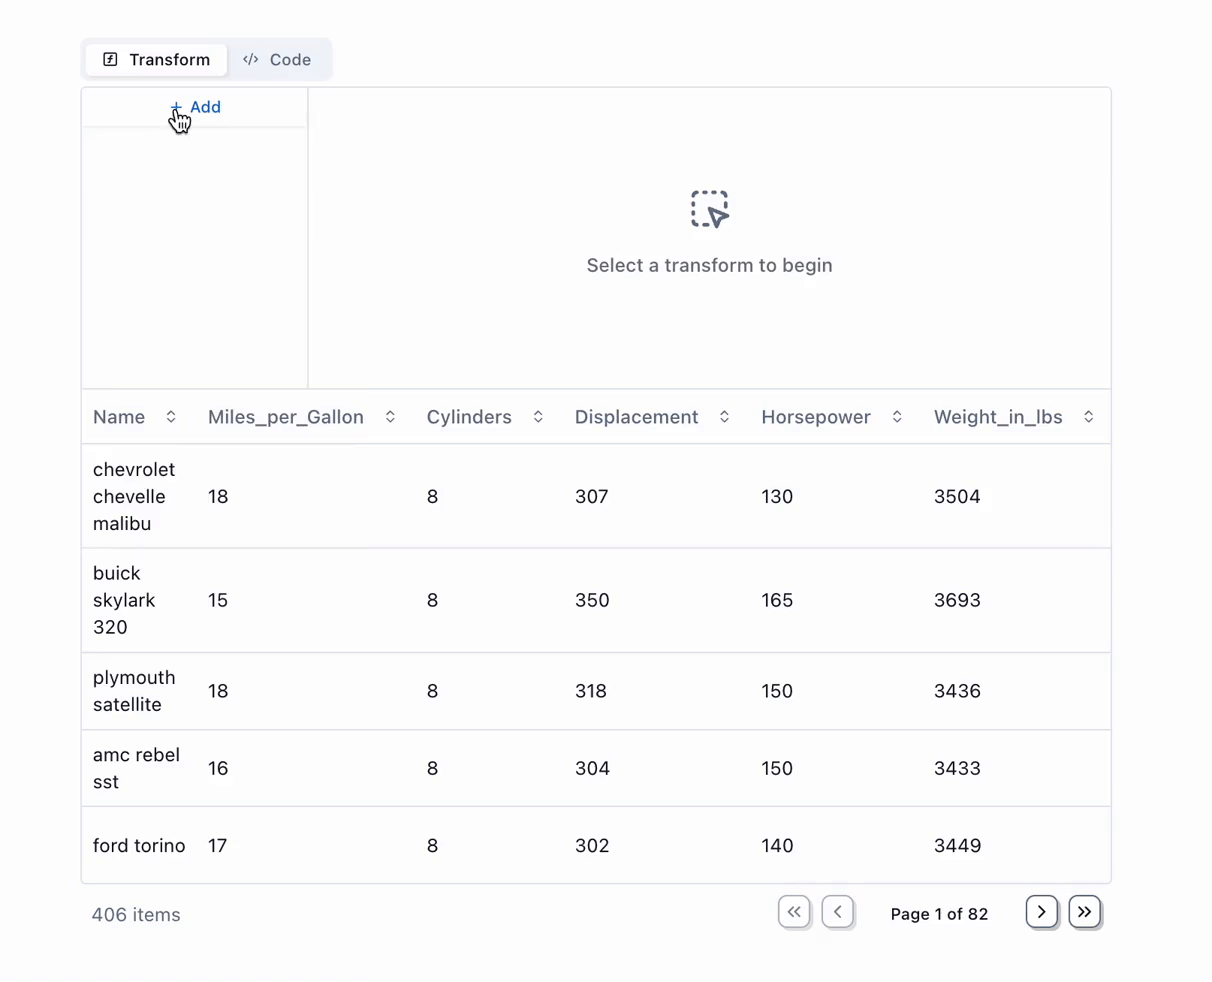Go to the next page of results
This screenshot has width=1212, height=982.
pyautogui.click(x=1041, y=912)
